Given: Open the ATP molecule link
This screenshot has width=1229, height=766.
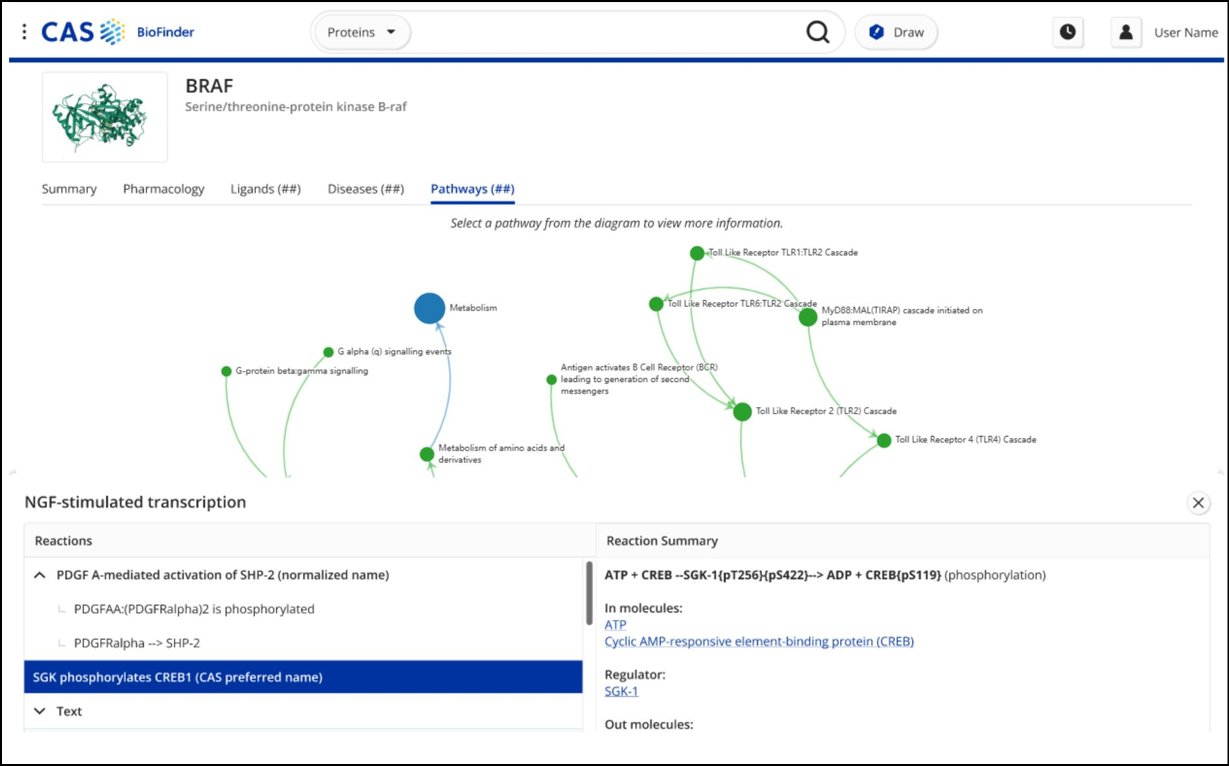Looking at the screenshot, I should [x=614, y=624].
